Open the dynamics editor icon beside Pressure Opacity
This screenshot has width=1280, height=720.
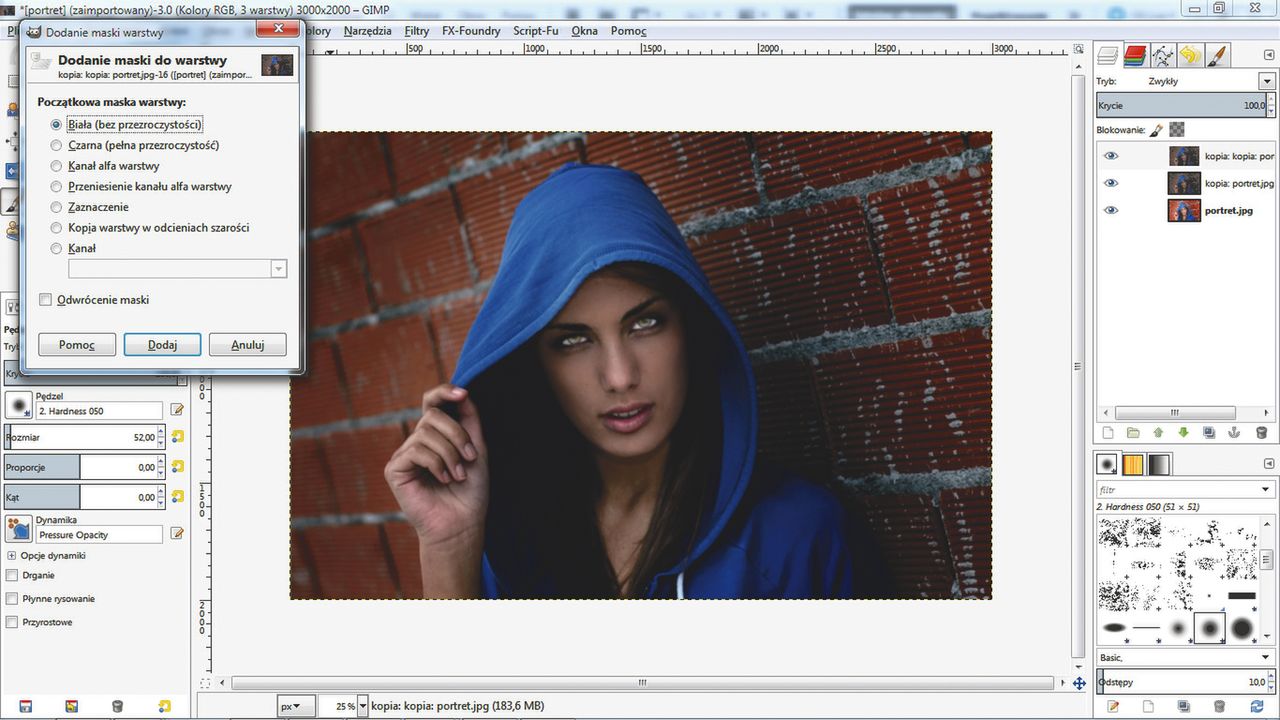point(178,534)
